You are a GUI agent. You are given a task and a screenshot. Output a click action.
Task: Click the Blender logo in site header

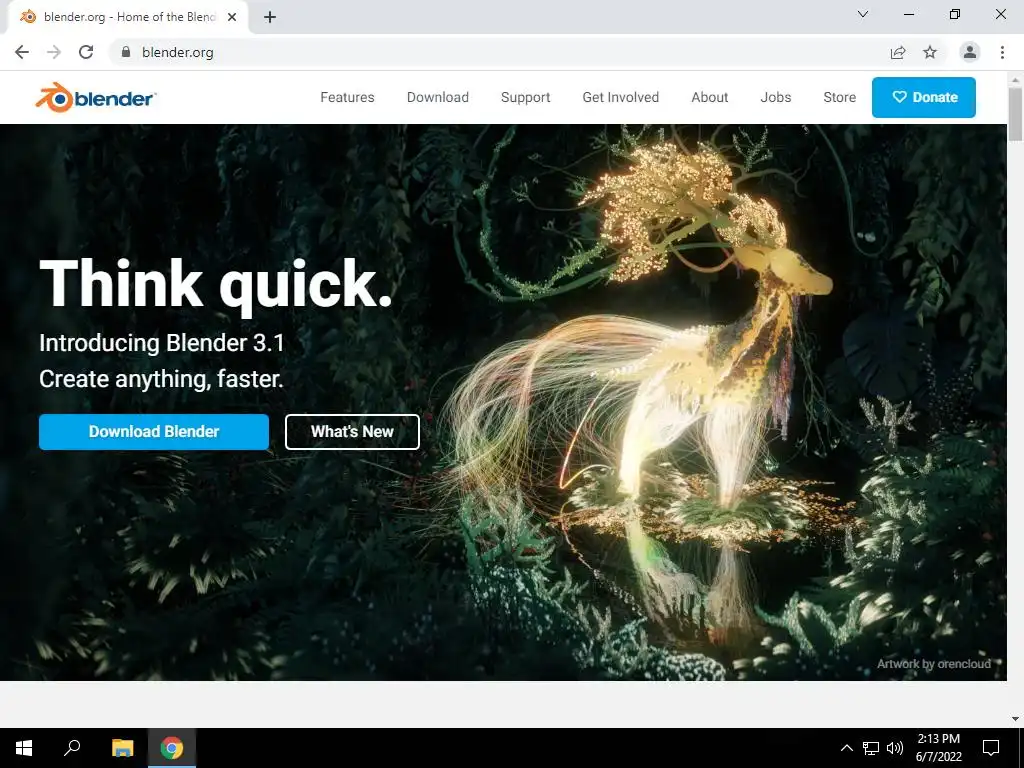[x=95, y=97]
